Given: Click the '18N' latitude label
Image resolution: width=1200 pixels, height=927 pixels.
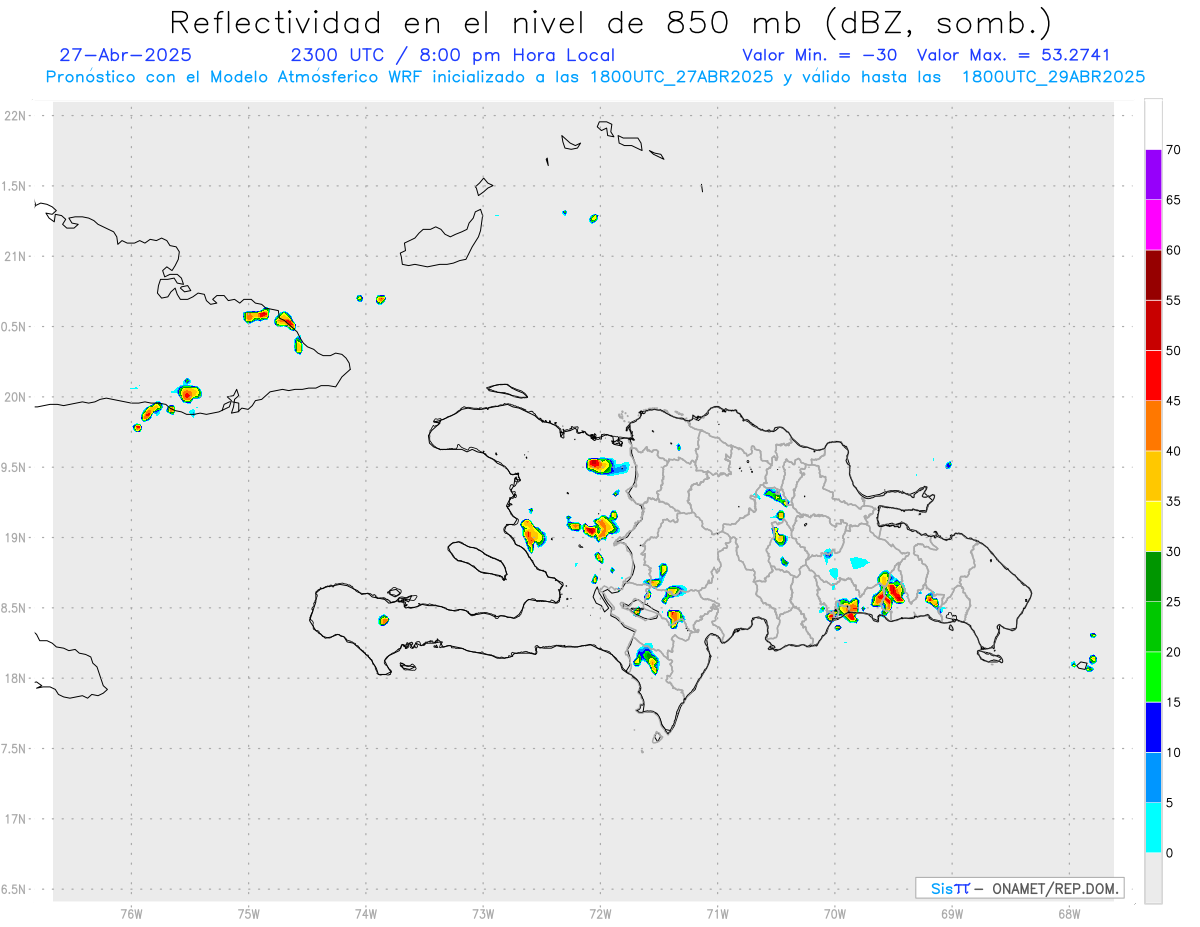Looking at the screenshot, I should pyautogui.click(x=17, y=678).
